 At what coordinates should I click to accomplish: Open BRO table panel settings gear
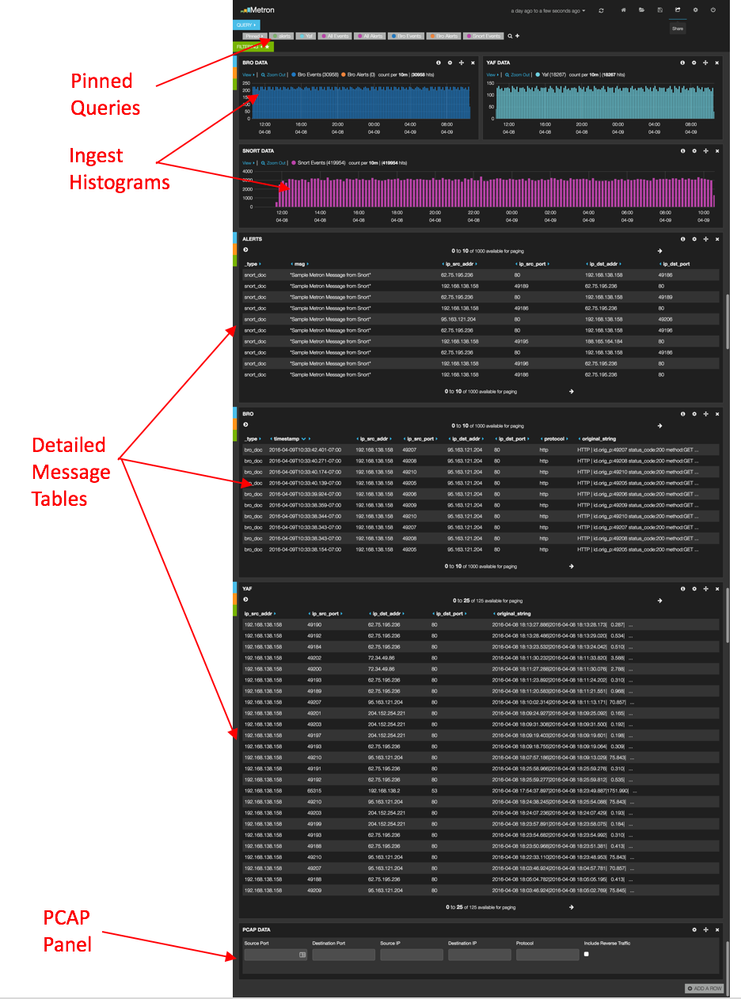pos(694,414)
